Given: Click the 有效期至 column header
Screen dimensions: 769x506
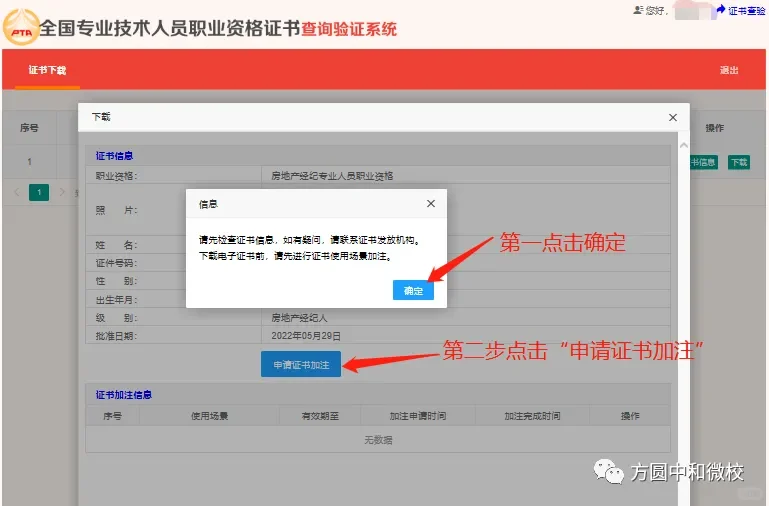Looking at the screenshot, I should [x=320, y=416].
